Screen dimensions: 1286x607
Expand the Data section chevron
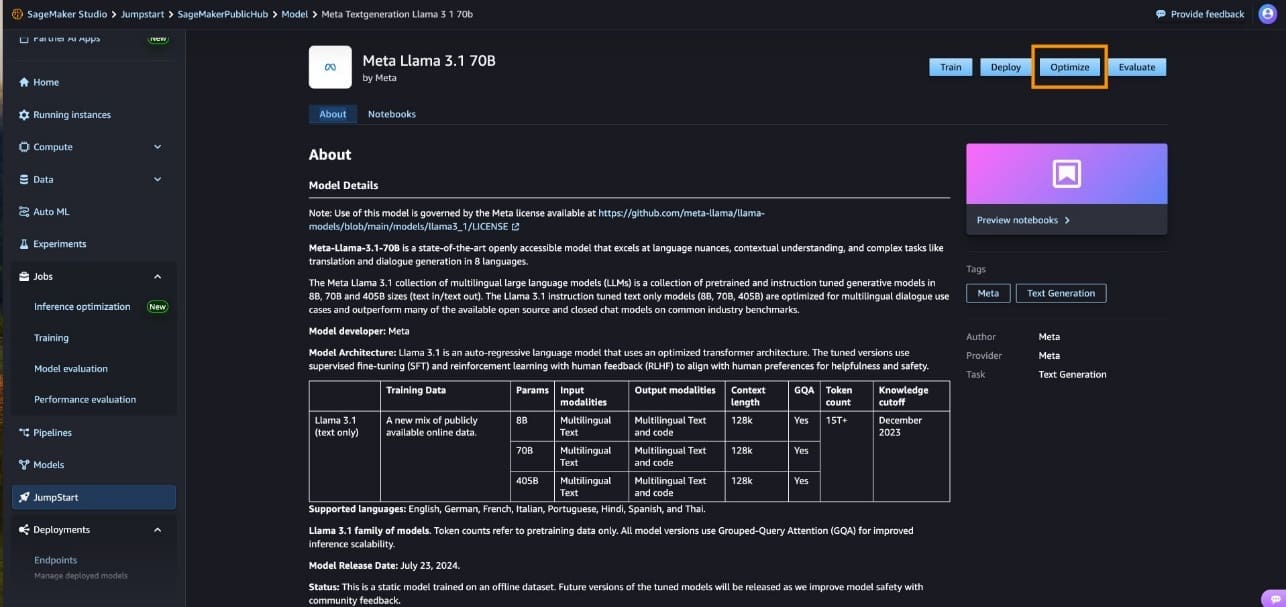click(x=157, y=180)
